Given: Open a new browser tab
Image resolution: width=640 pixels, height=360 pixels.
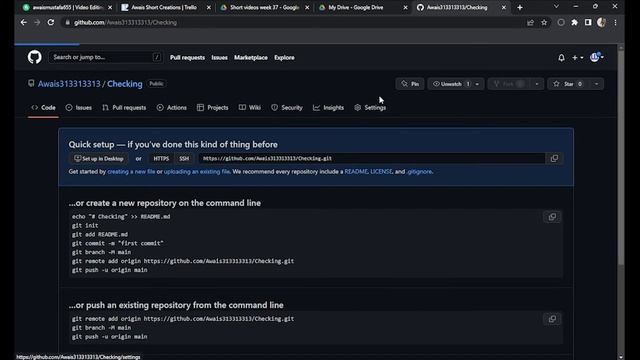Looking at the screenshot, I should click(520, 7).
